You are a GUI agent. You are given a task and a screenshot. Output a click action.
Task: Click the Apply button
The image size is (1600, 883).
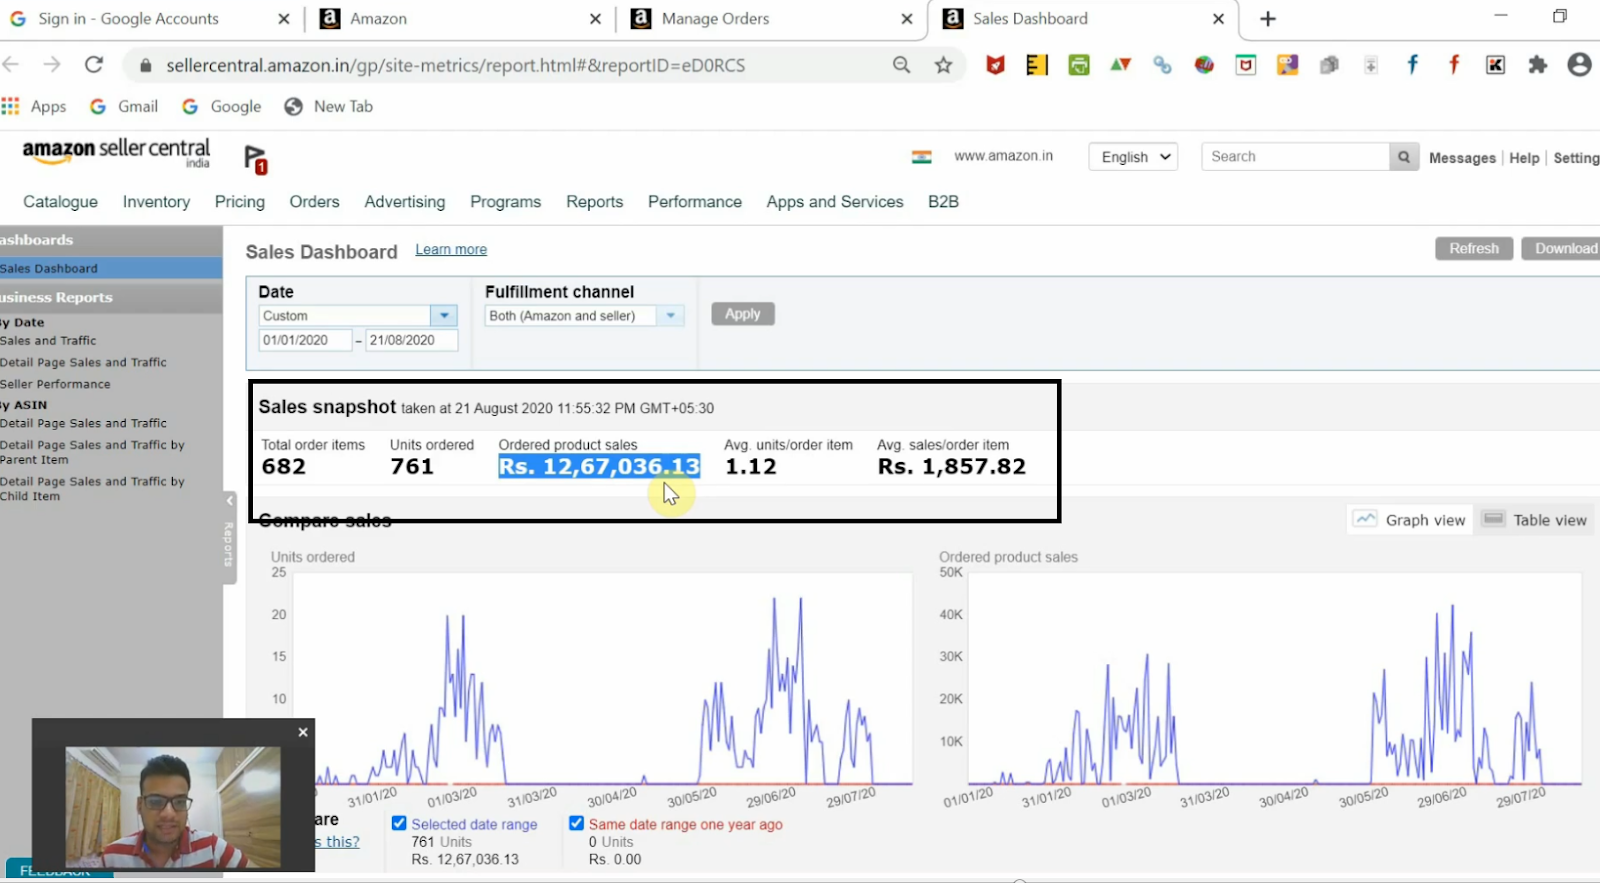(x=743, y=314)
